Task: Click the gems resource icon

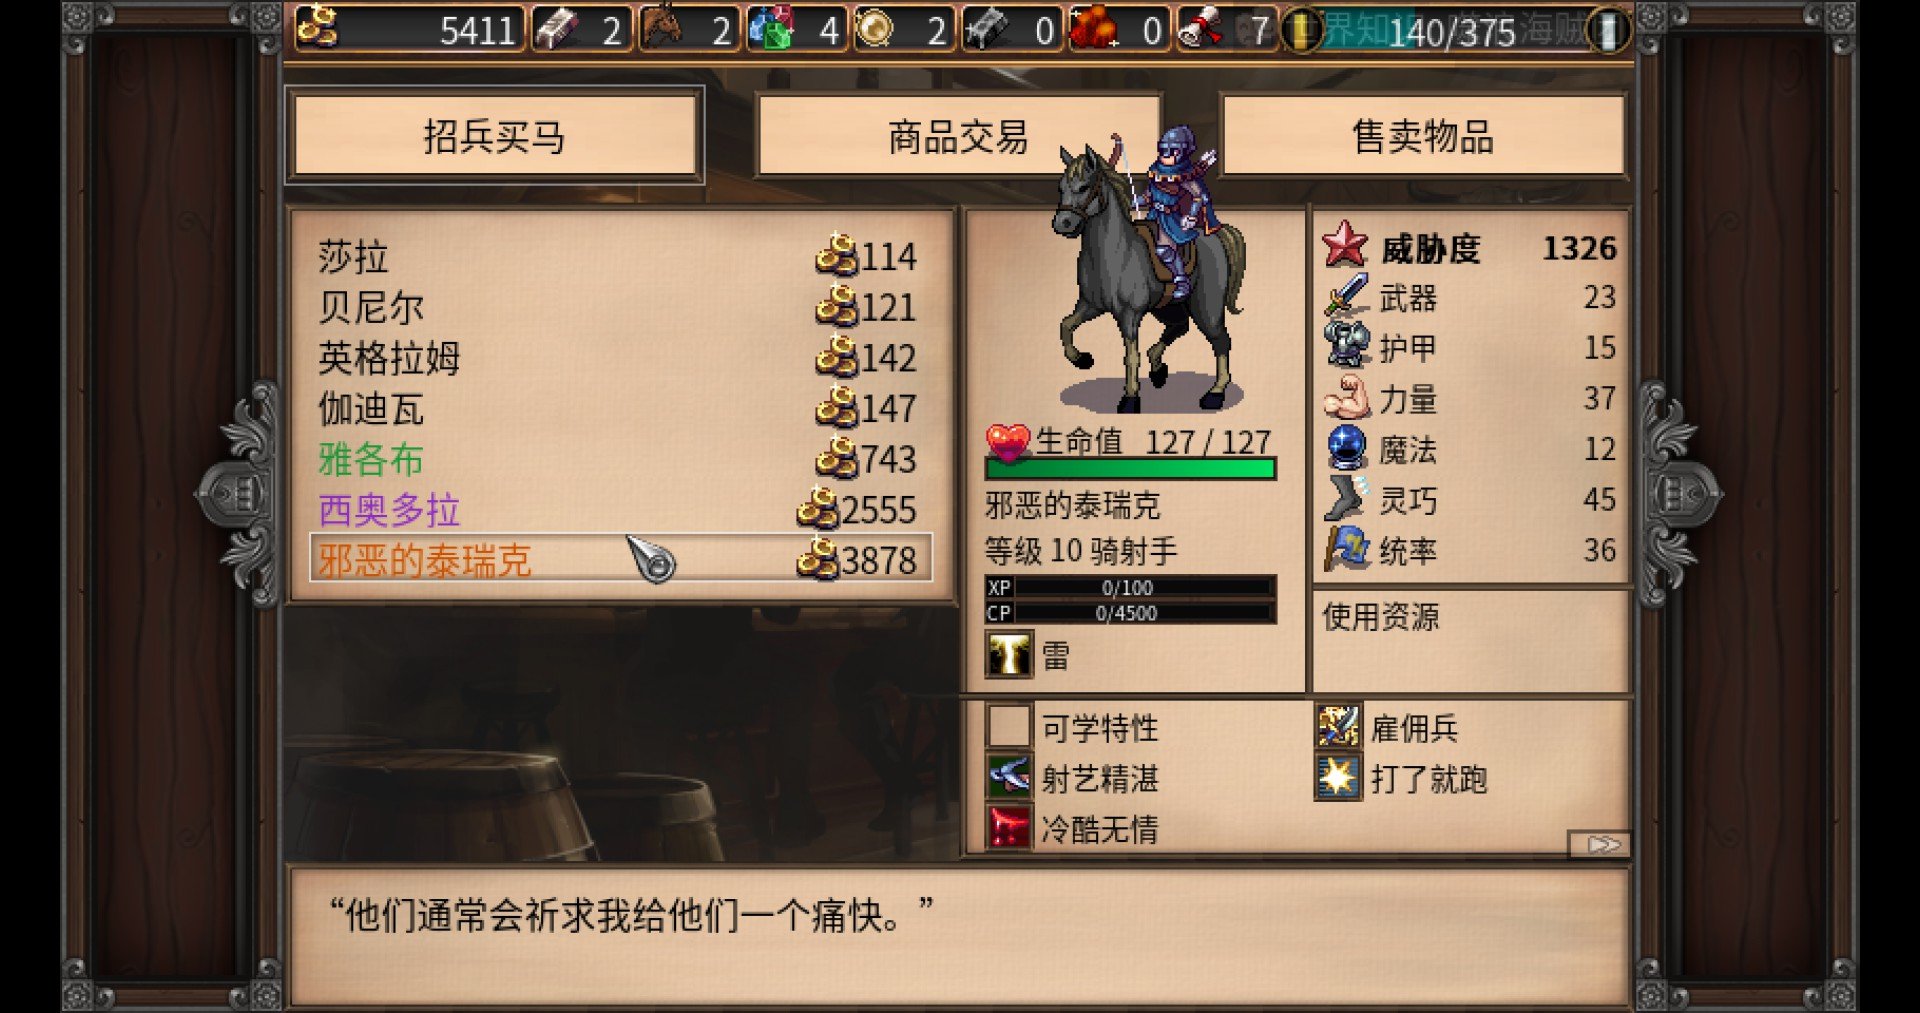Action: (771, 28)
